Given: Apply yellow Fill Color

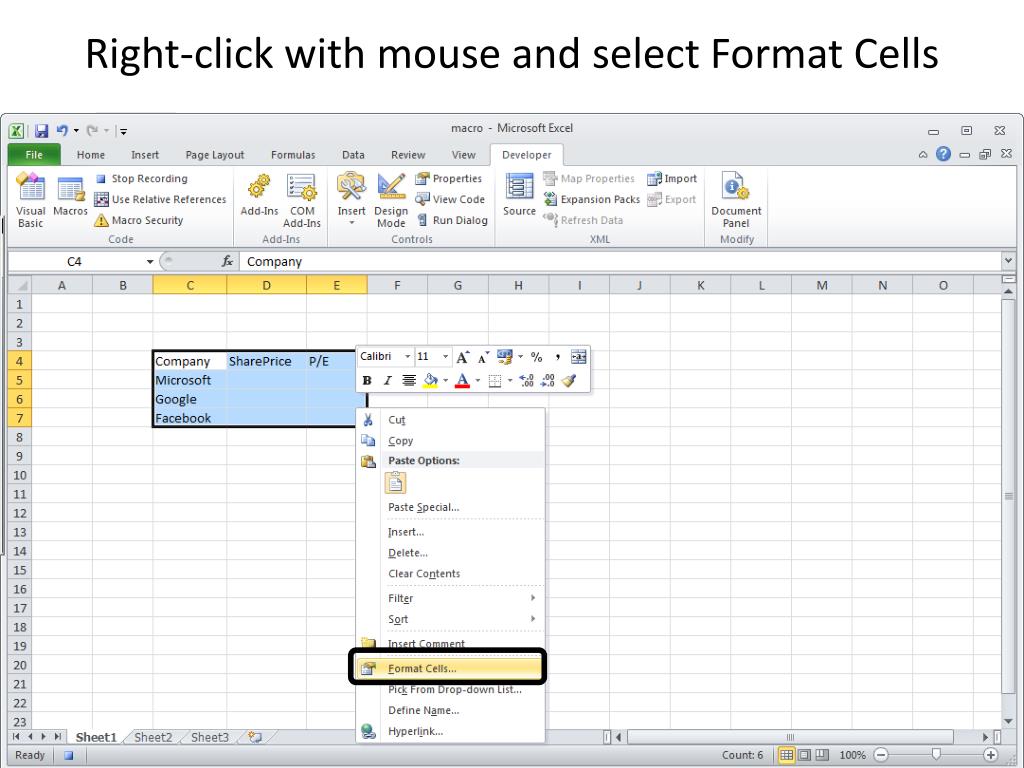Looking at the screenshot, I should point(430,381).
